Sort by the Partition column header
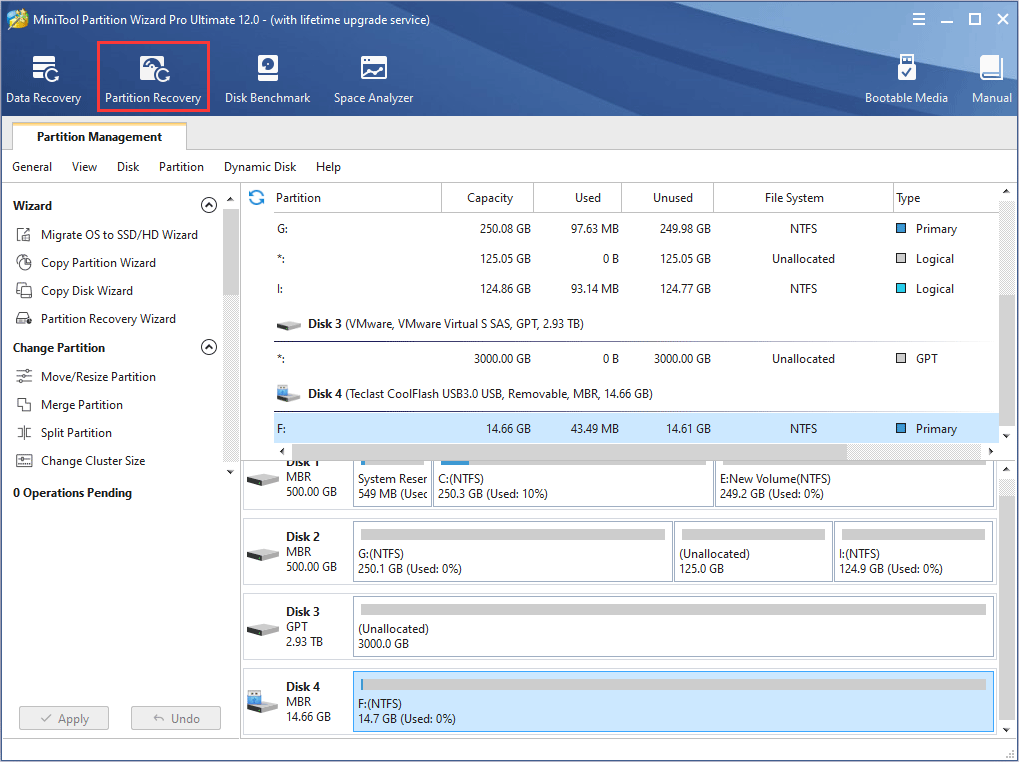1019x762 pixels. point(357,197)
